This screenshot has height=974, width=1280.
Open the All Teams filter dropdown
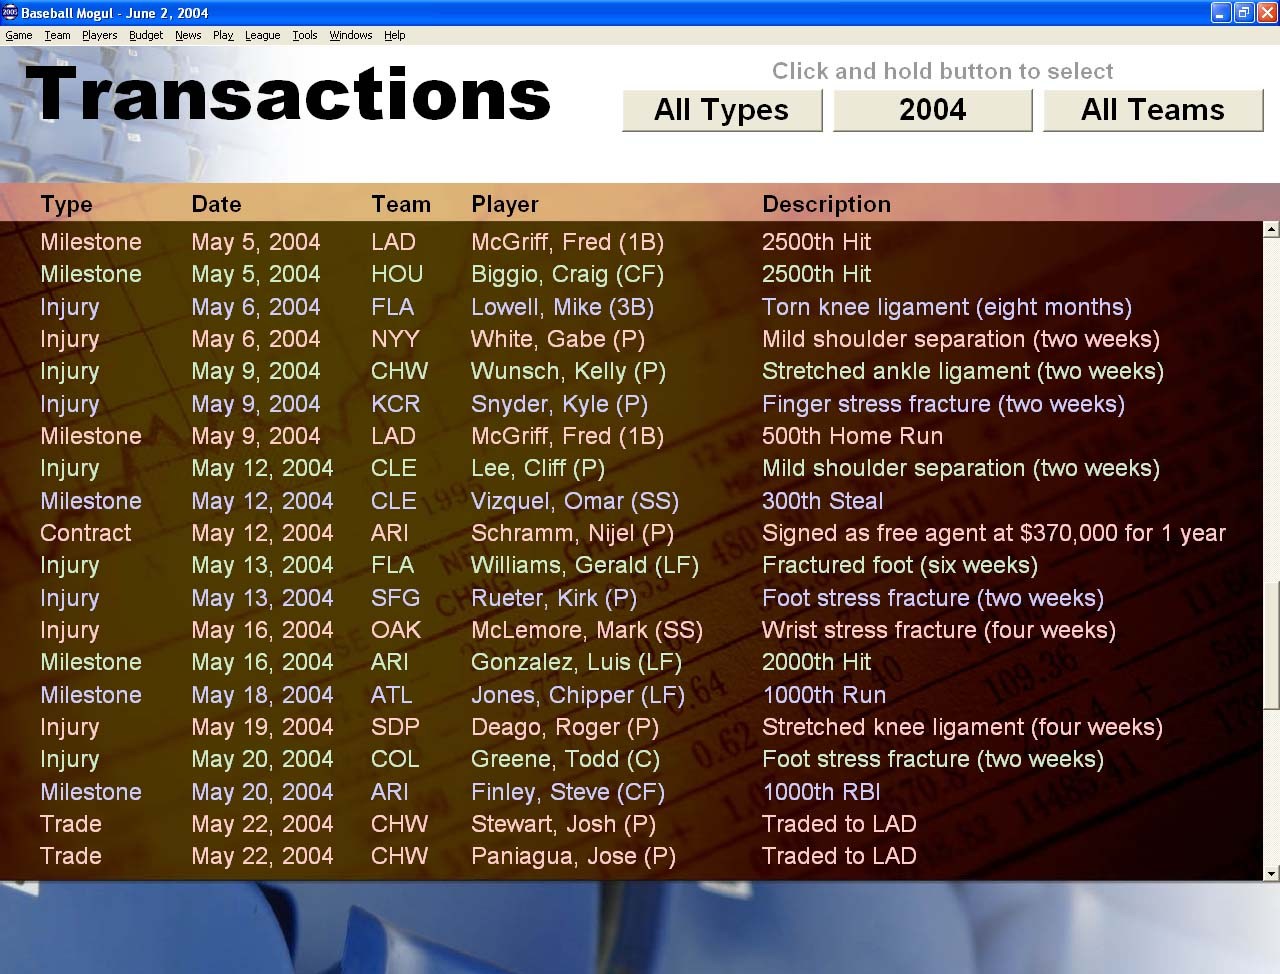pyautogui.click(x=1152, y=110)
